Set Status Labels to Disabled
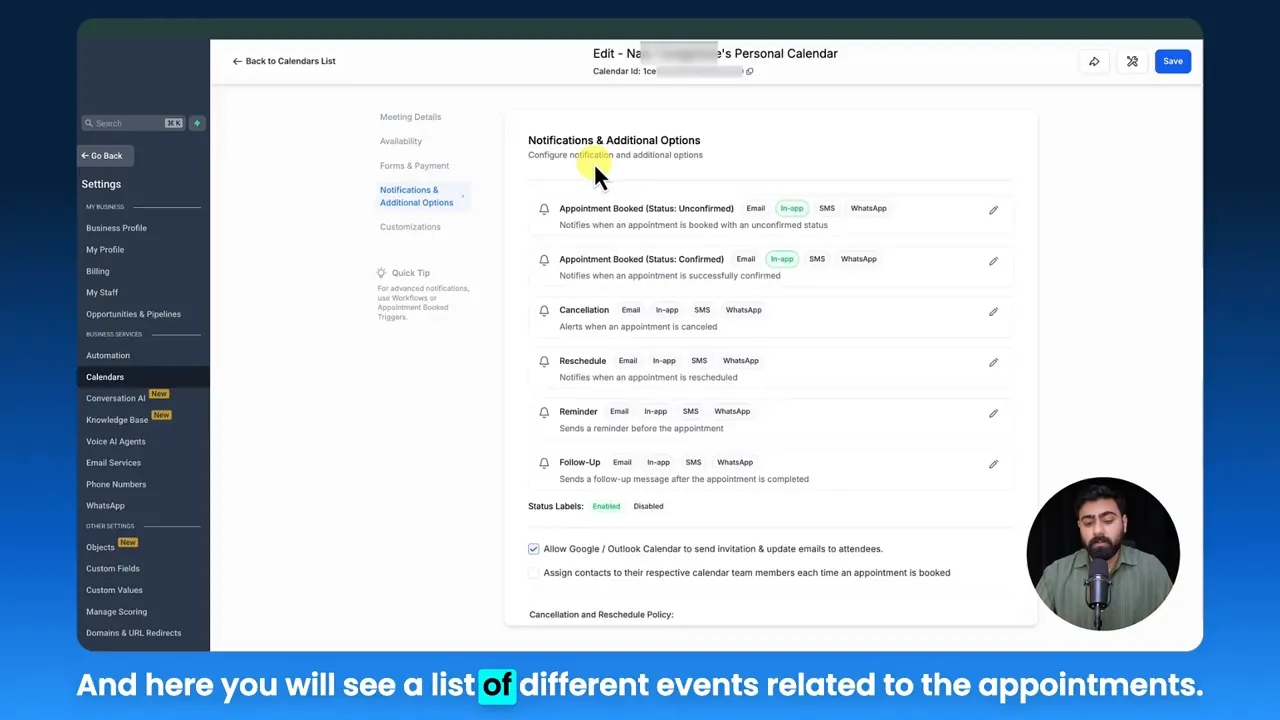 (x=648, y=506)
